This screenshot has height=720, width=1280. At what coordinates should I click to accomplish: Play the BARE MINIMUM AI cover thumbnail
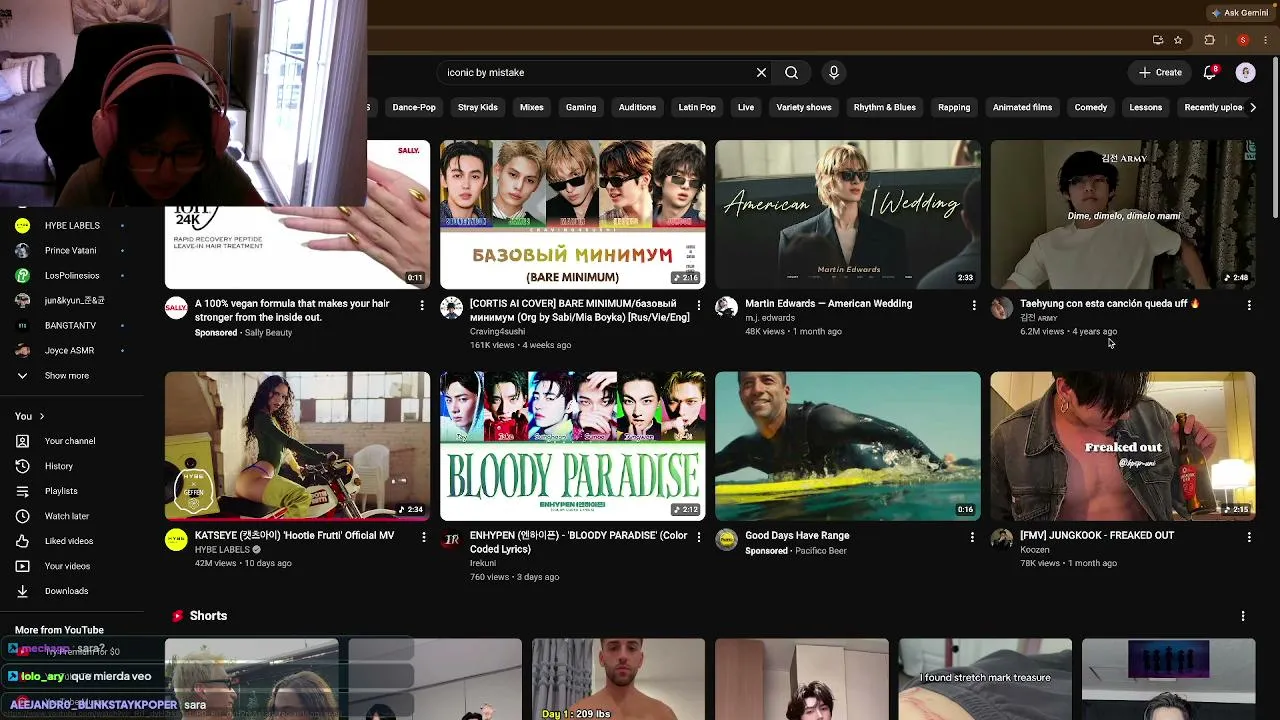pyautogui.click(x=573, y=214)
